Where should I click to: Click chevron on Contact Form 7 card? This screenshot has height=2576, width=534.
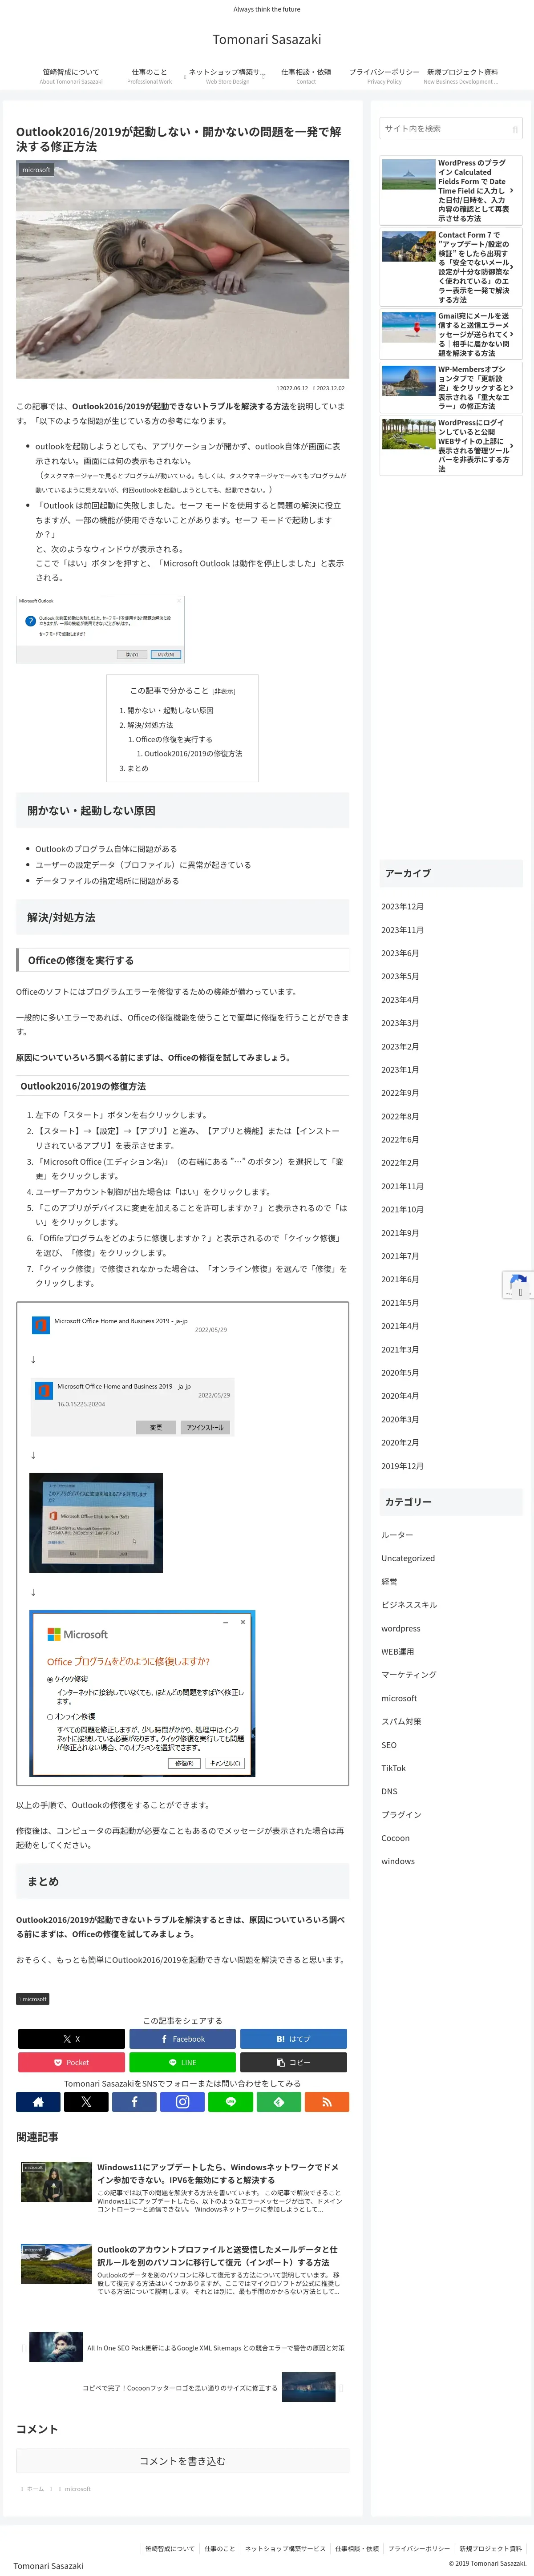tap(512, 267)
